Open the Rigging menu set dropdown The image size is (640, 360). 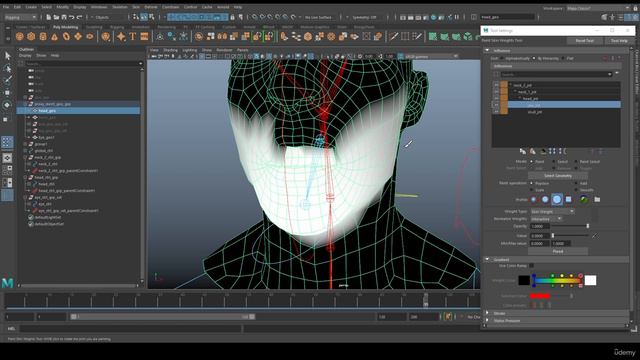20,17
